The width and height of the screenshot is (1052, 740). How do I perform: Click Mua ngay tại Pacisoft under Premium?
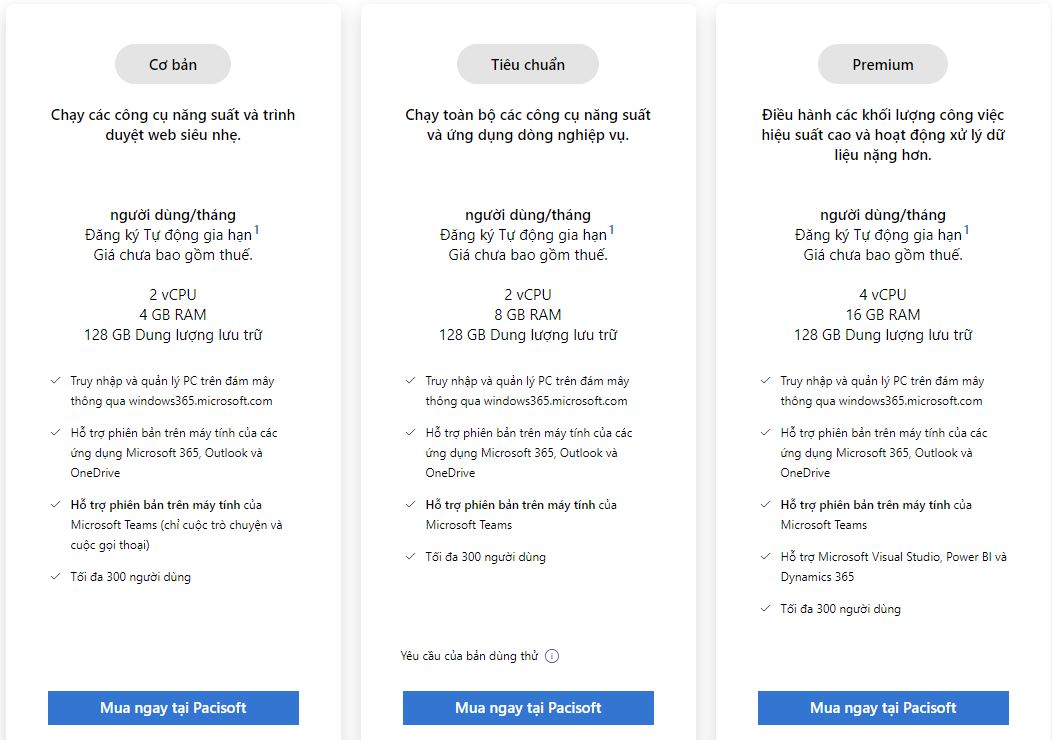click(x=883, y=708)
